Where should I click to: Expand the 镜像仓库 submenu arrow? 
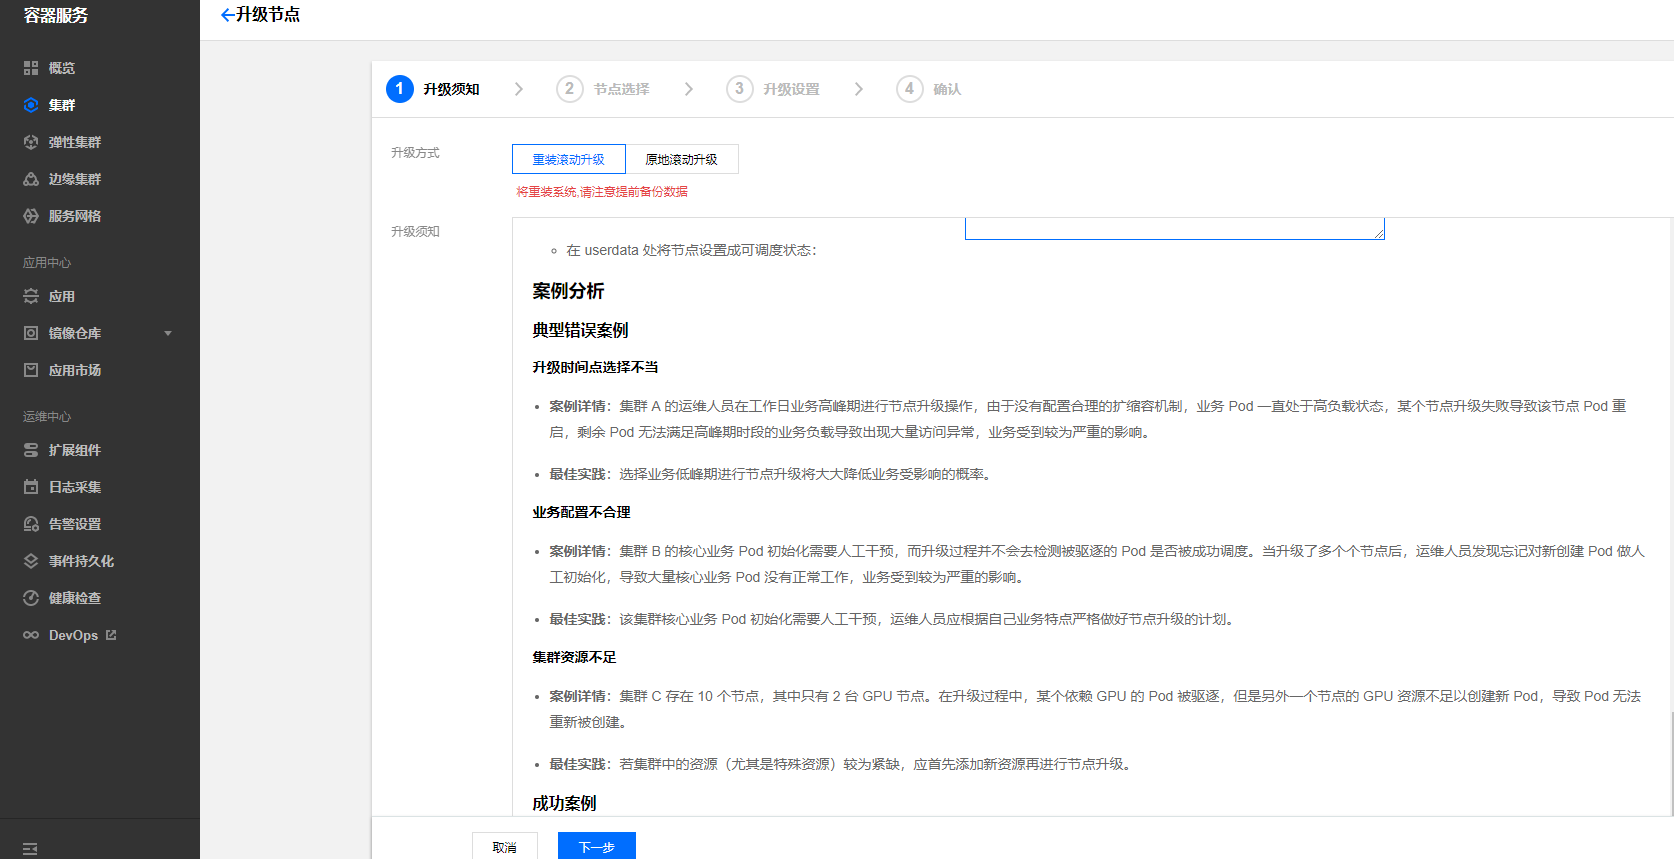click(168, 333)
